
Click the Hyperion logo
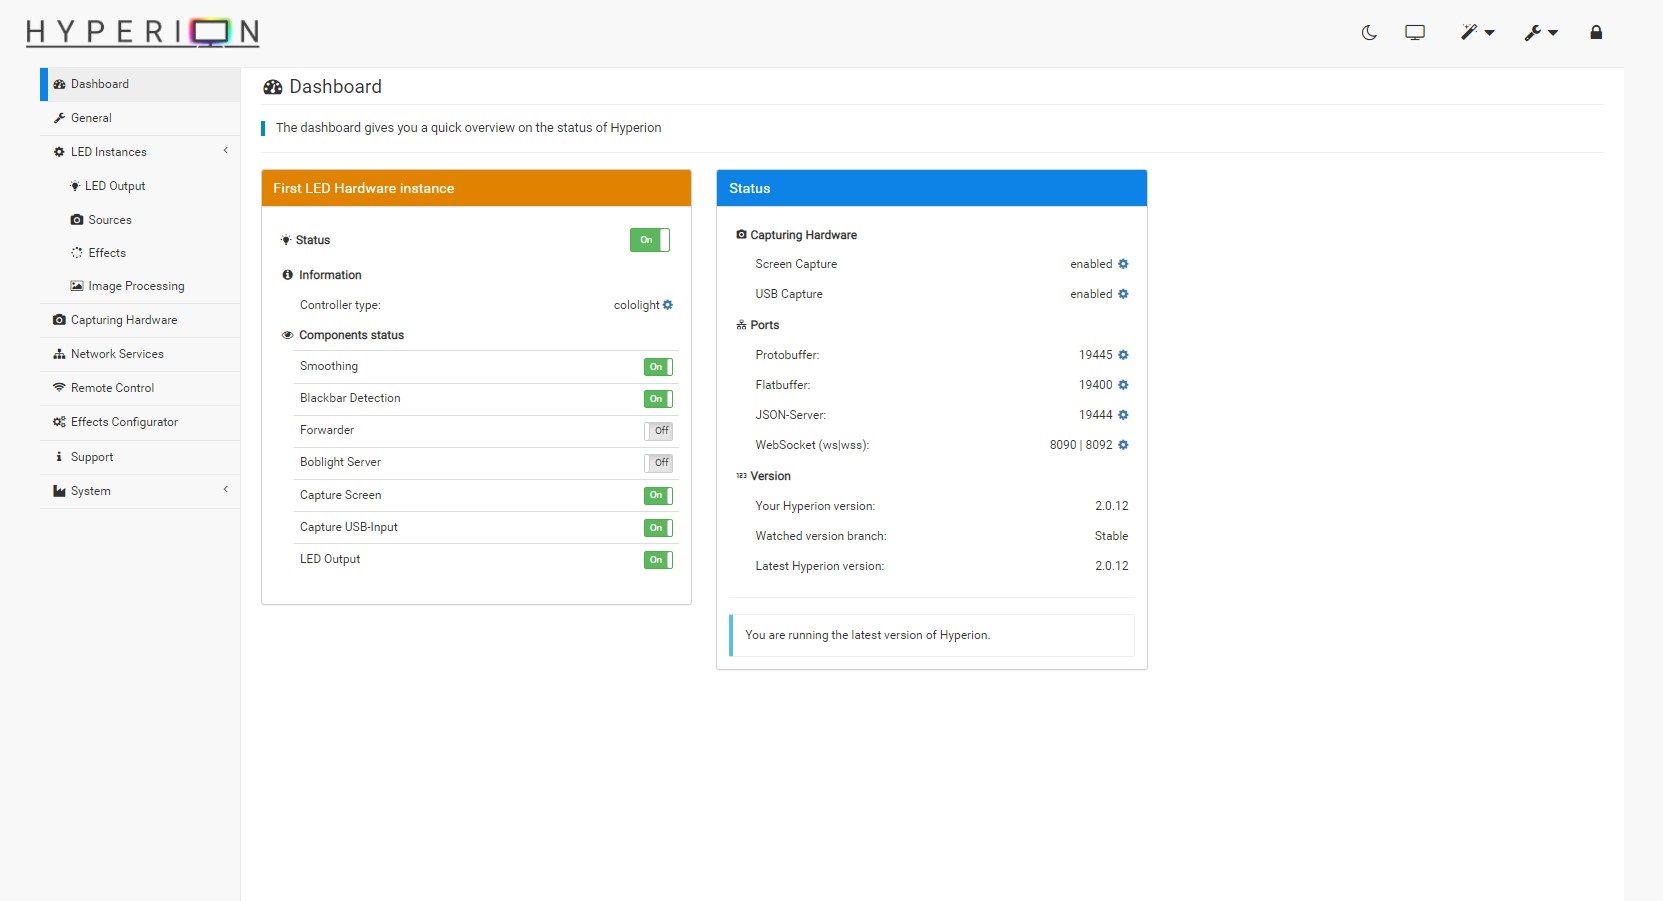(x=142, y=33)
